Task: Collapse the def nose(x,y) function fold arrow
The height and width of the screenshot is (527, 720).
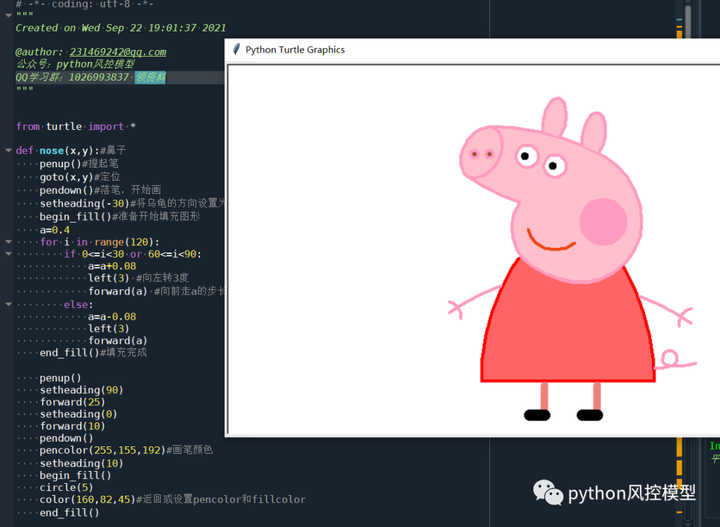Action: tap(8, 150)
